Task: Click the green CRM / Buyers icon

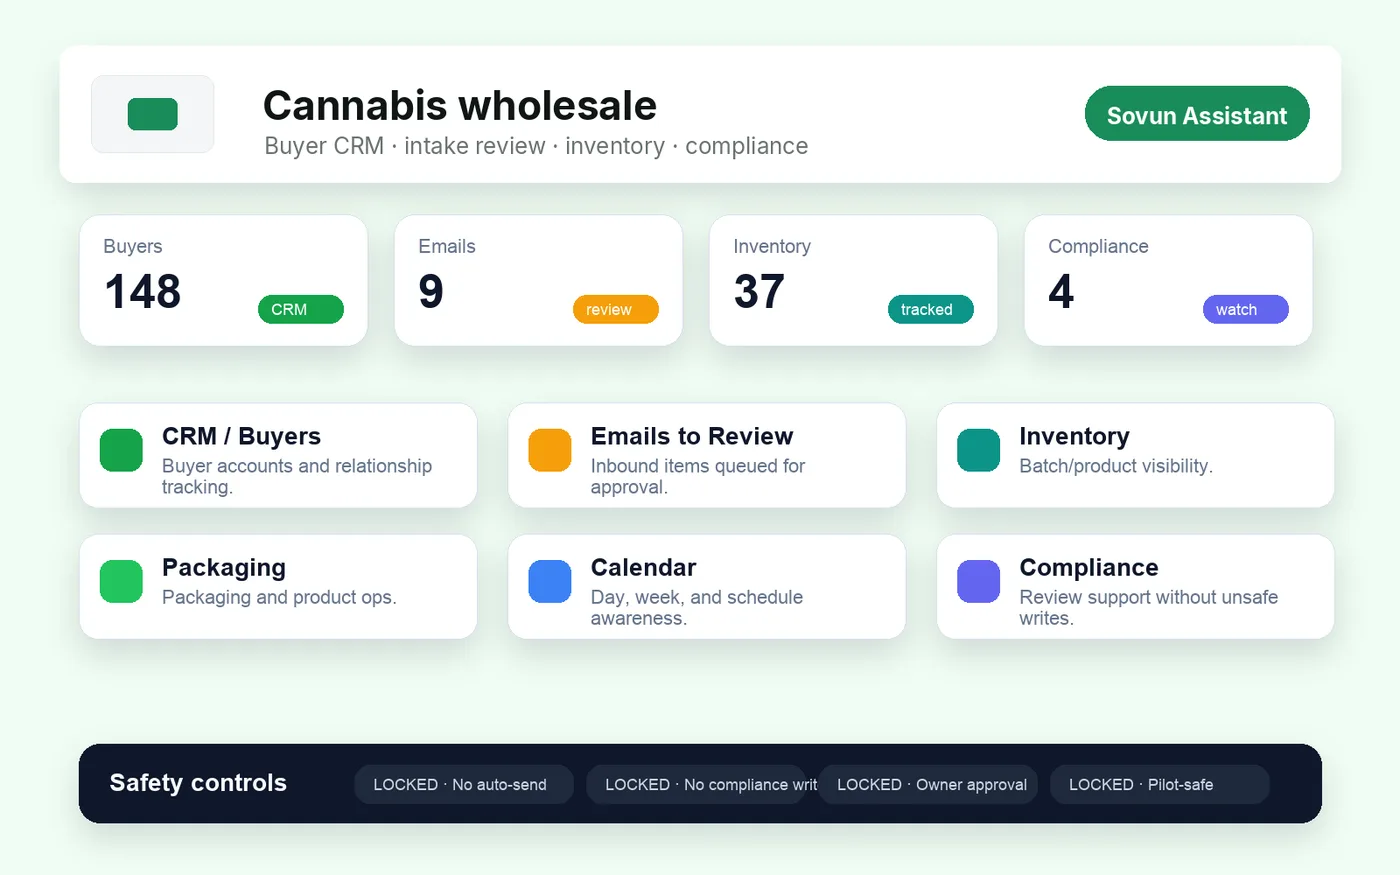Action: coord(121,450)
